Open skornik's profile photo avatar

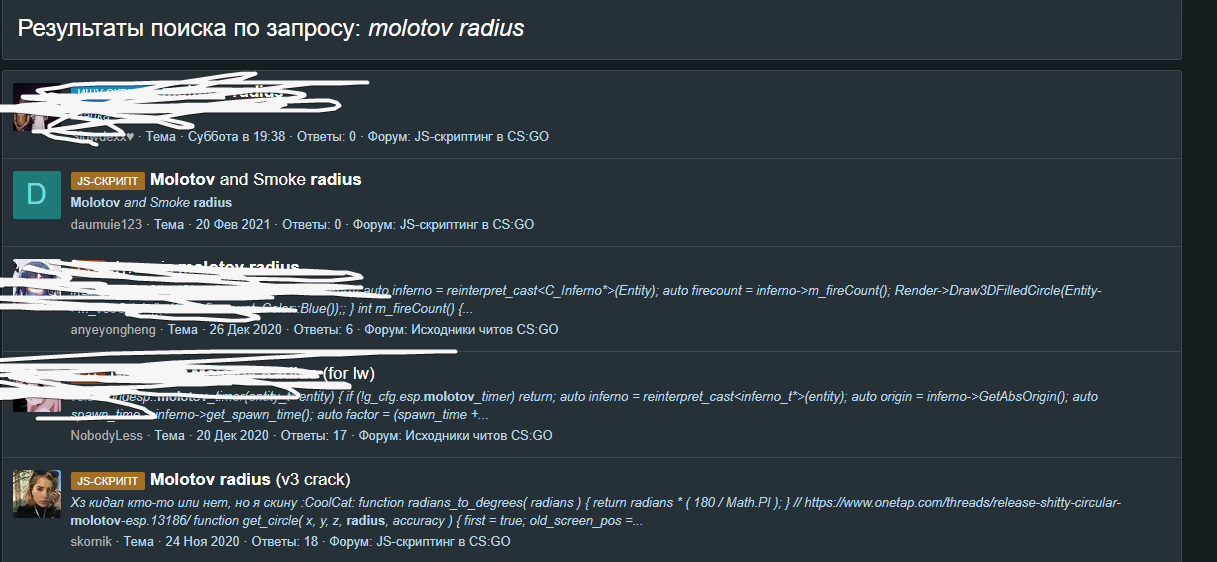pos(37,494)
